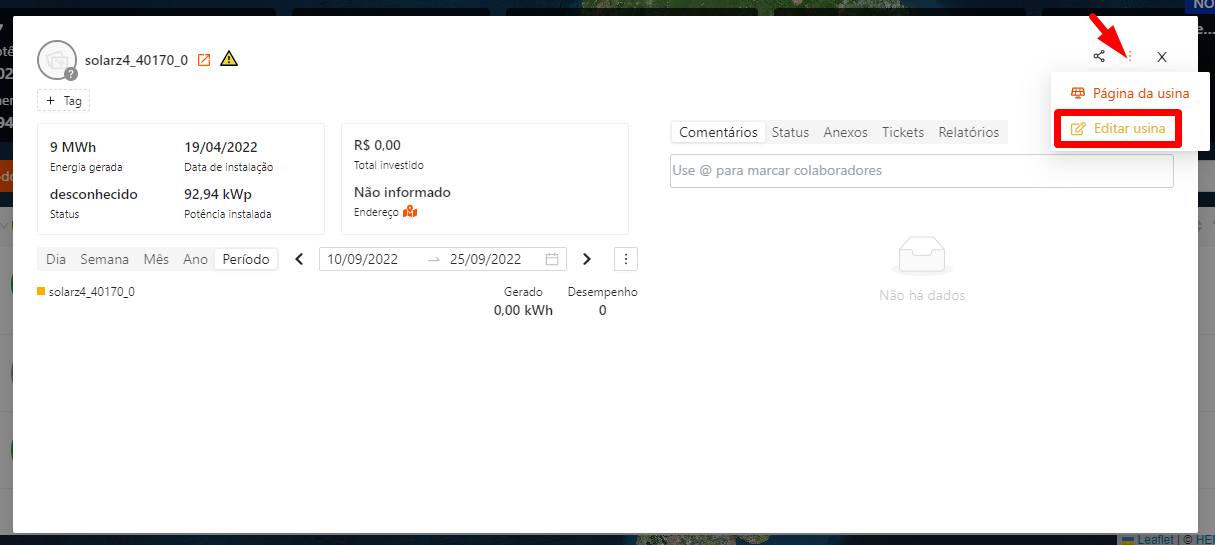The width and height of the screenshot is (1215, 545).
Task: Select the Ano period option
Action: coord(196,259)
